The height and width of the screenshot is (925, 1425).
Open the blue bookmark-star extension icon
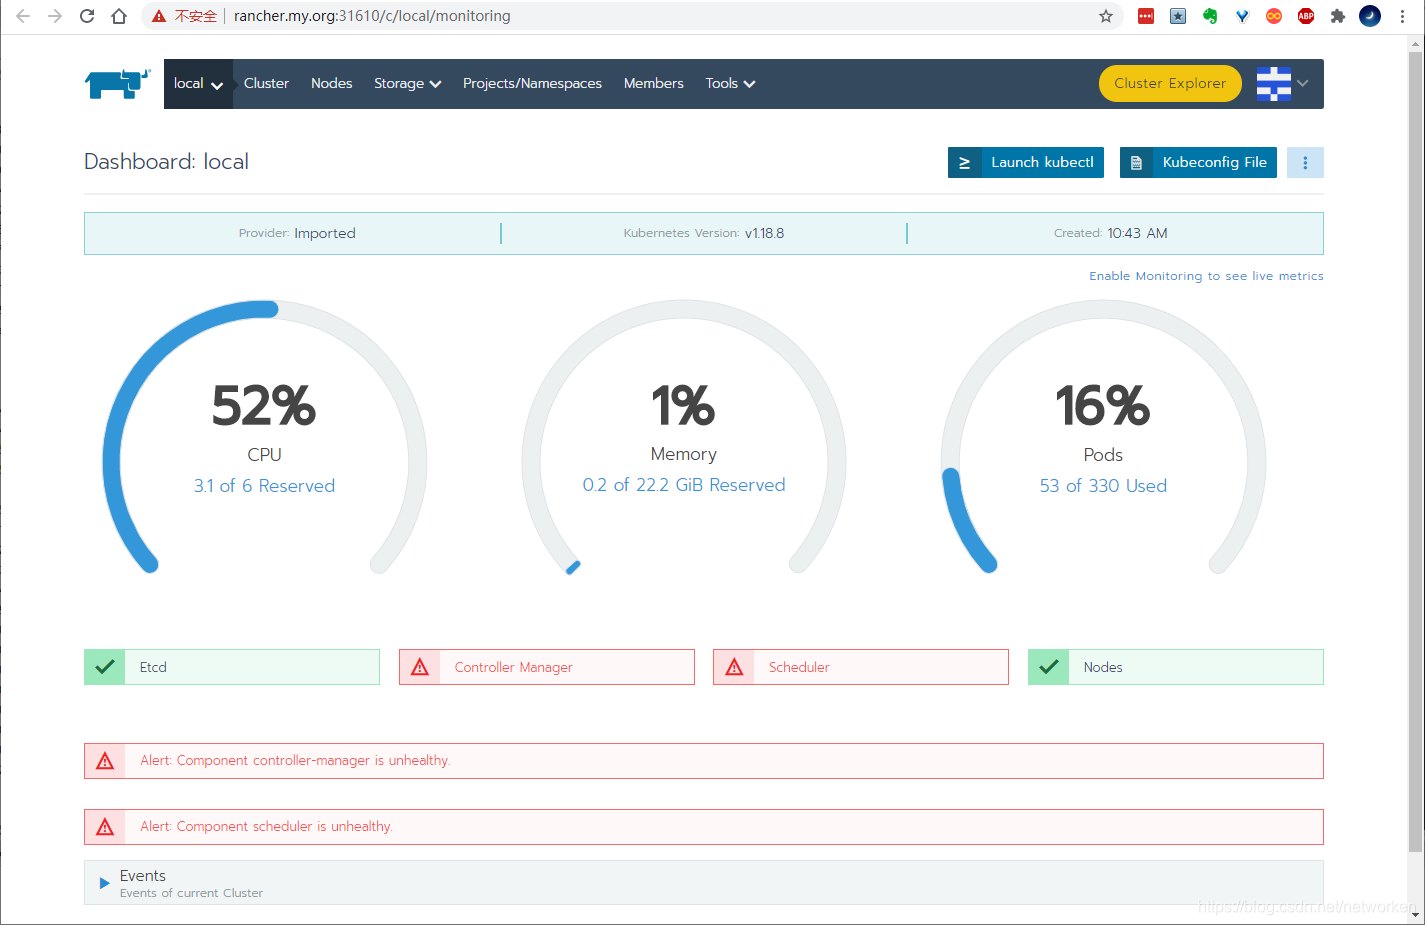[x=1178, y=16]
